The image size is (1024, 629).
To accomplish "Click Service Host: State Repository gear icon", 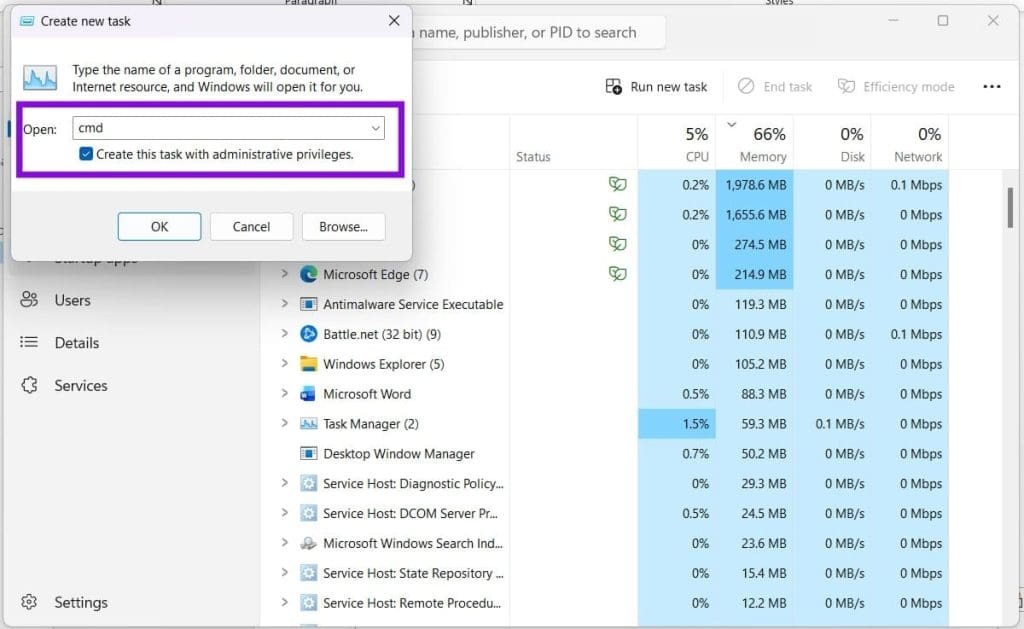I will (308, 573).
